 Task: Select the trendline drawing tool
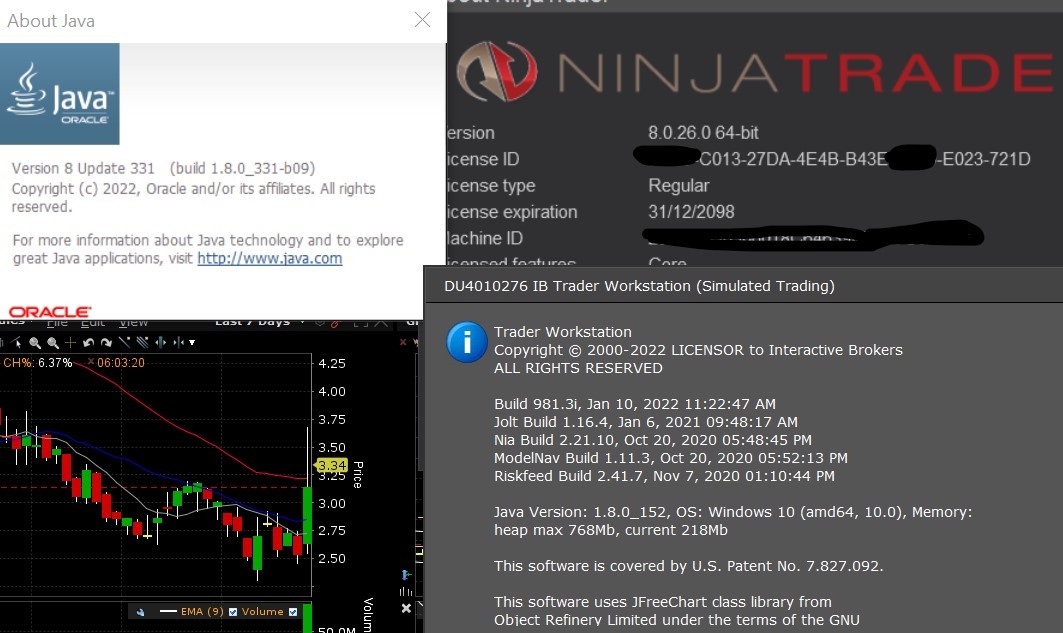(x=125, y=342)
